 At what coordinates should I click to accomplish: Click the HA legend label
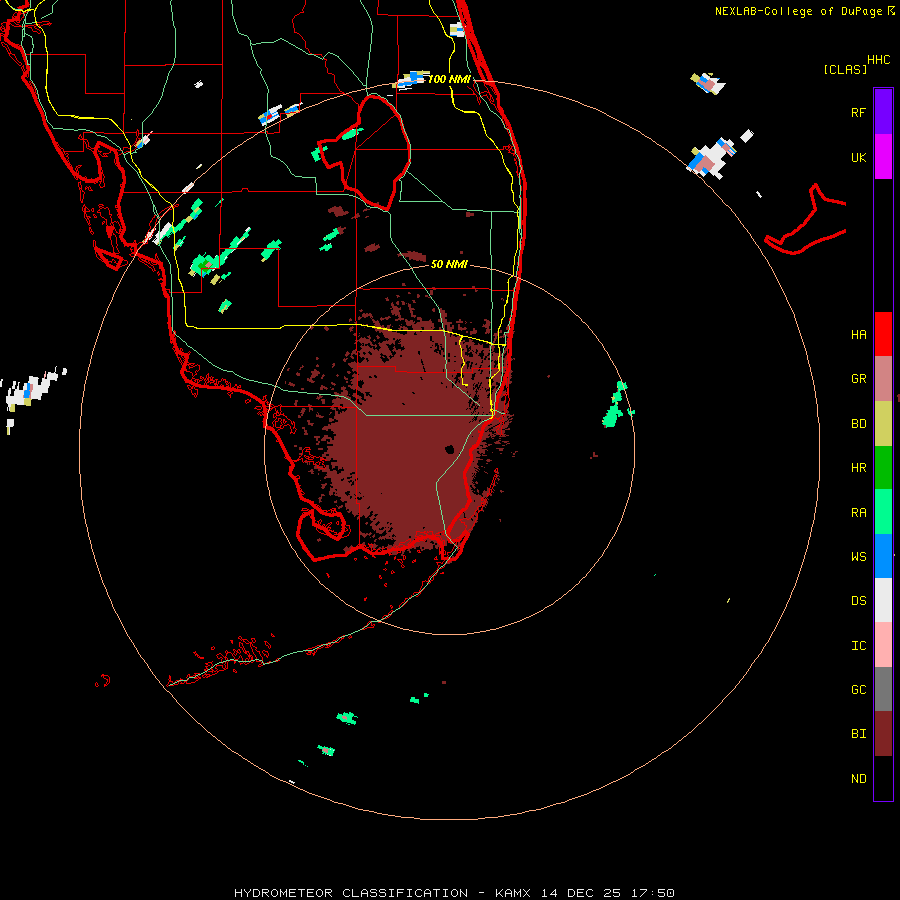point(858,335)
